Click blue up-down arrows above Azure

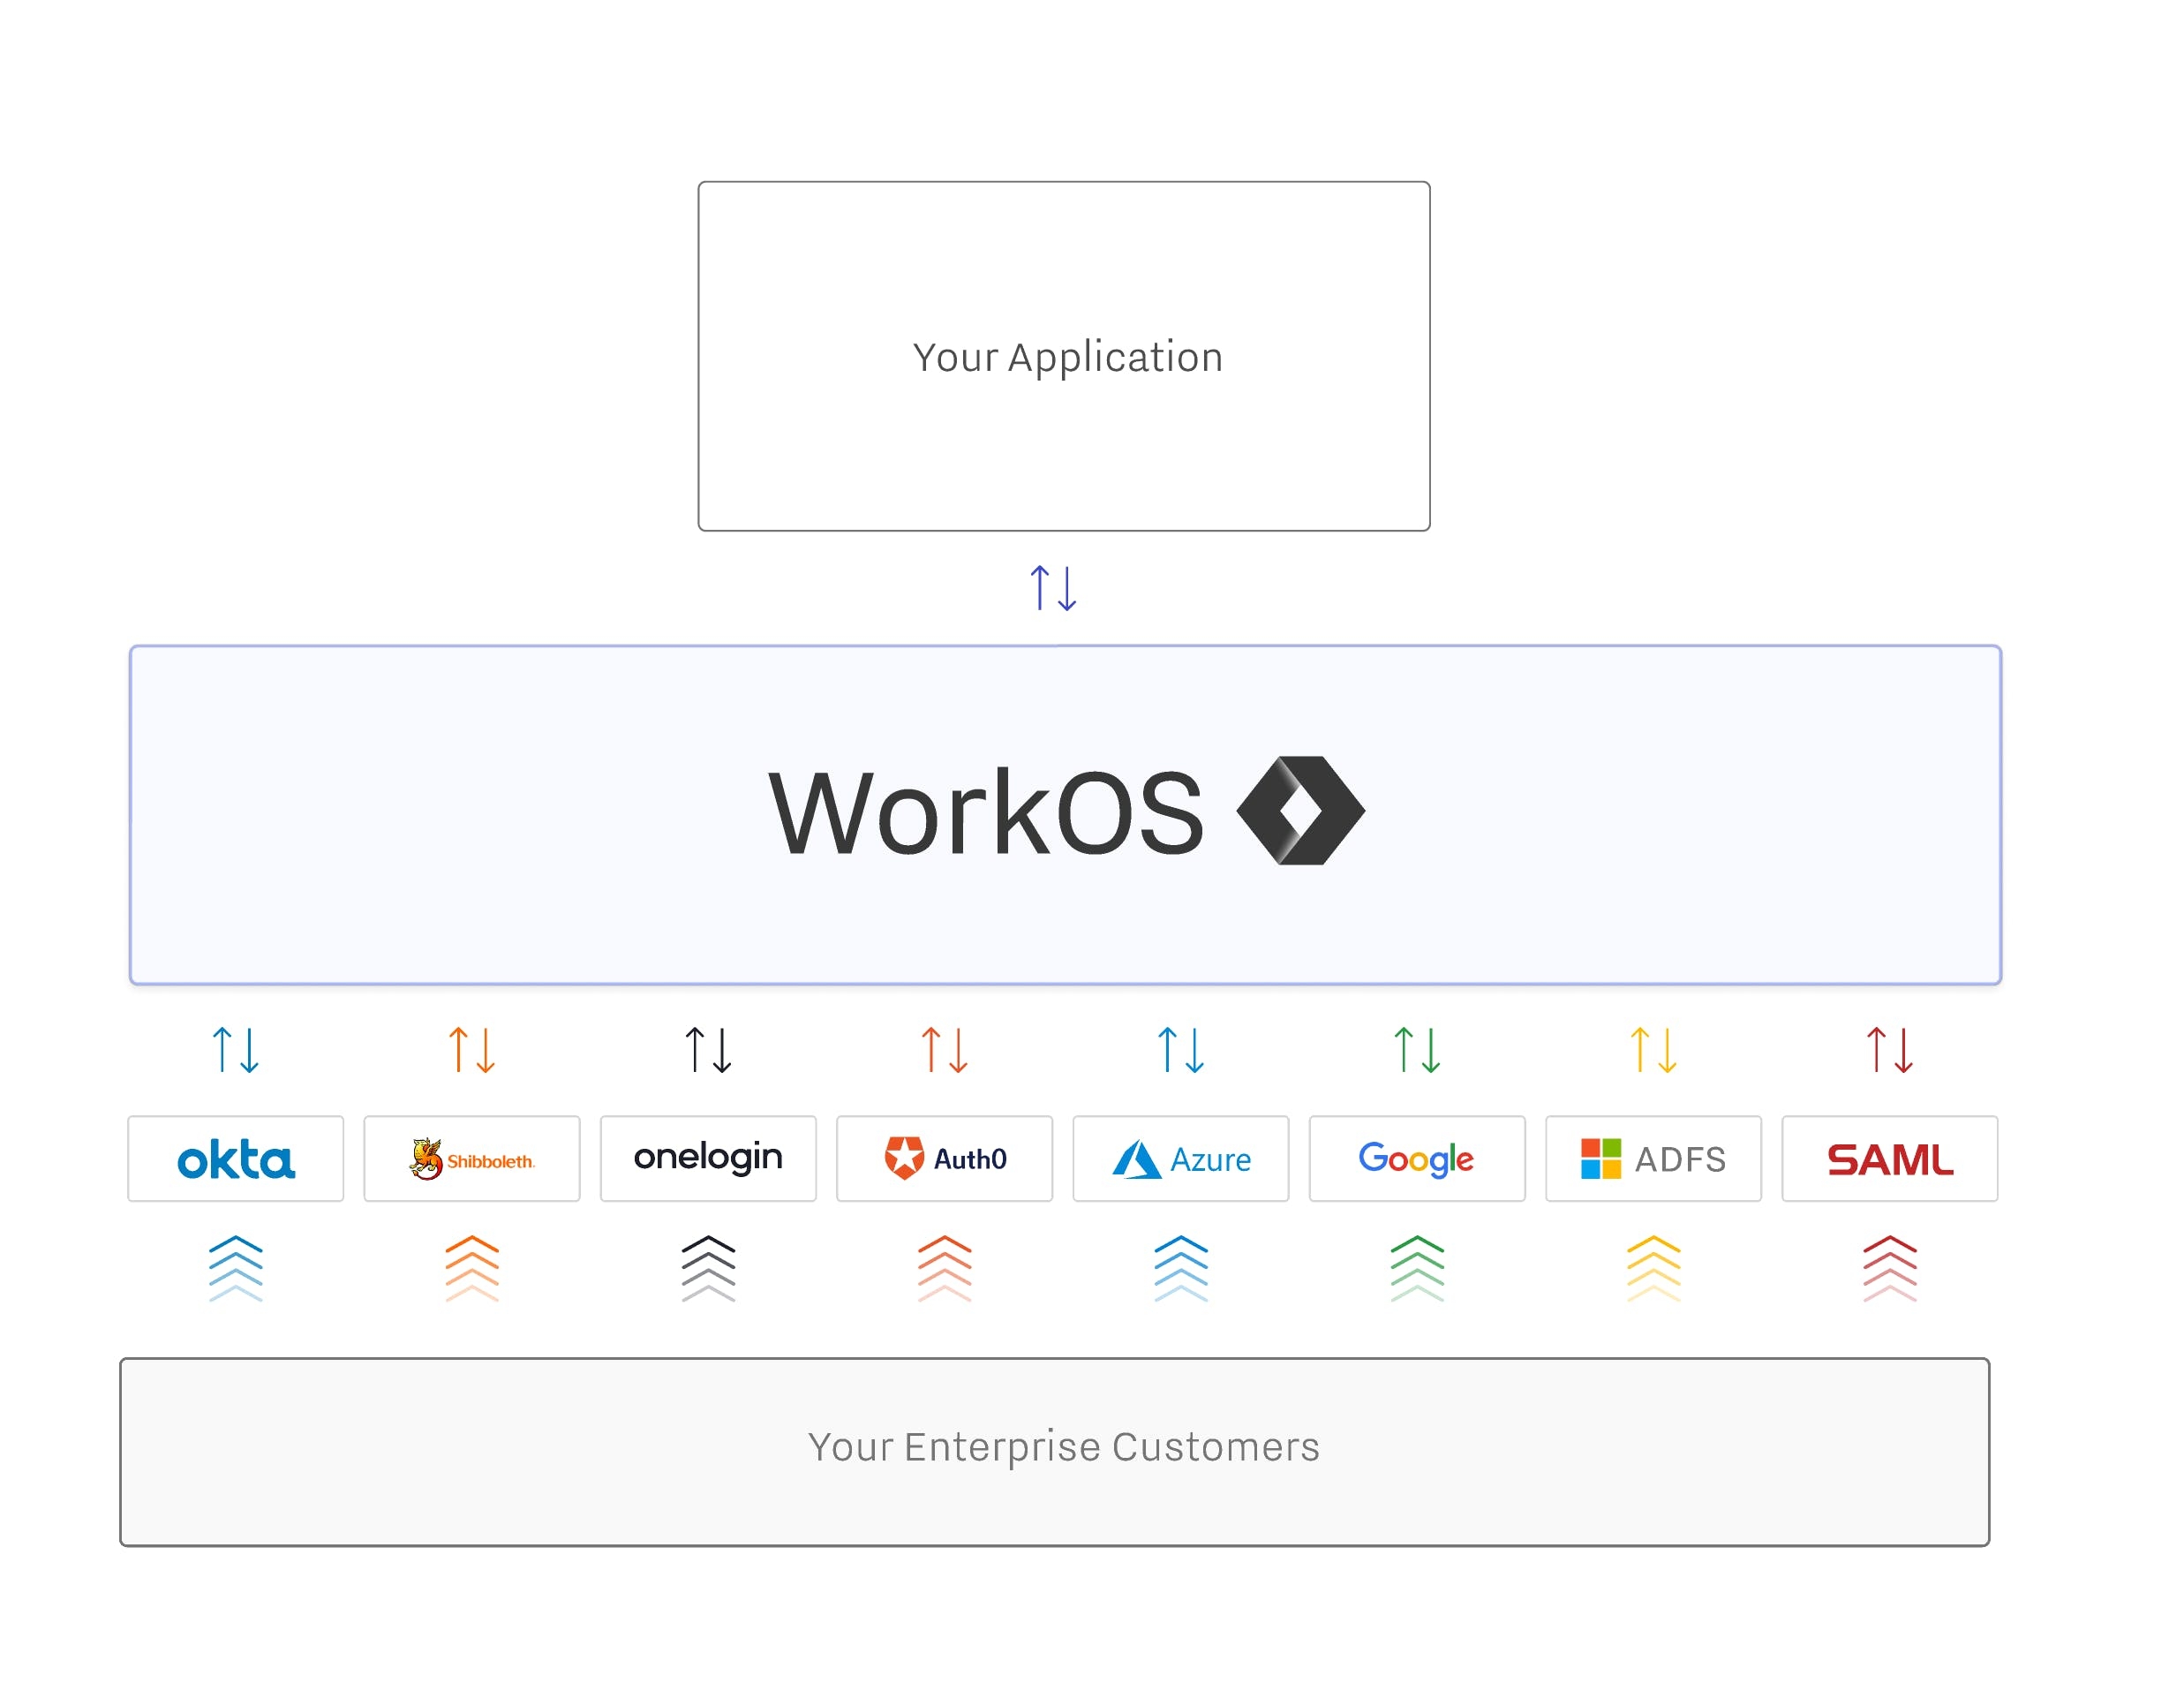(1181, 1050)
